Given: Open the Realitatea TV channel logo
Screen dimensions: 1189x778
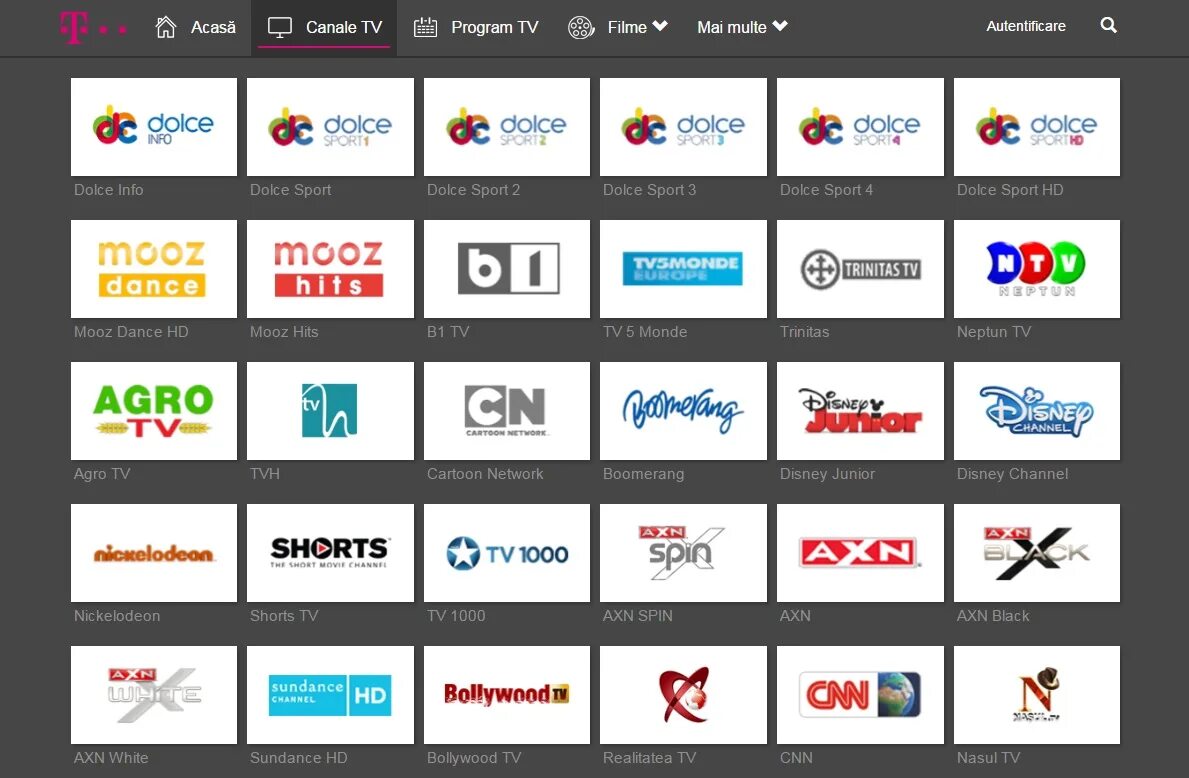Looking at the screenshot, I should pos(683,695).
